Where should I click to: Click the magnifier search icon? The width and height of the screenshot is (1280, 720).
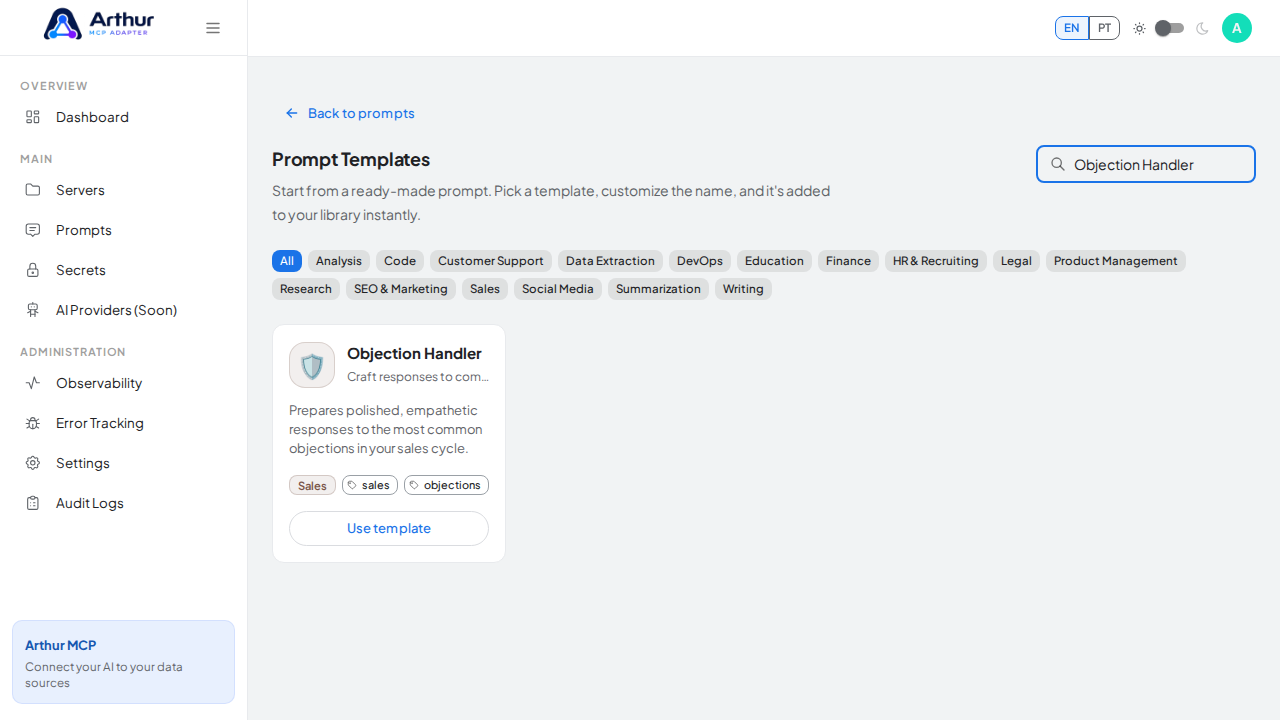pos(1057,164)
